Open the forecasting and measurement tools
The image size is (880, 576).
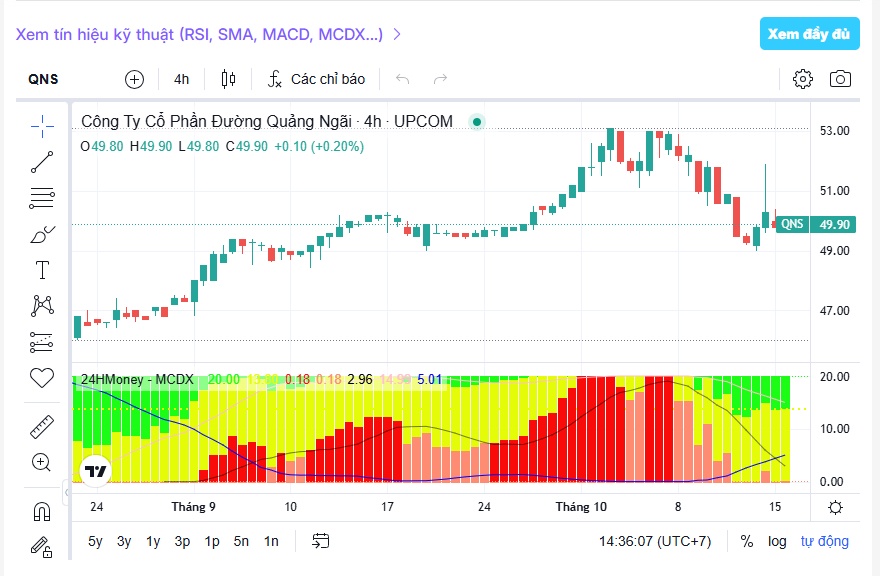pos(42,342)
